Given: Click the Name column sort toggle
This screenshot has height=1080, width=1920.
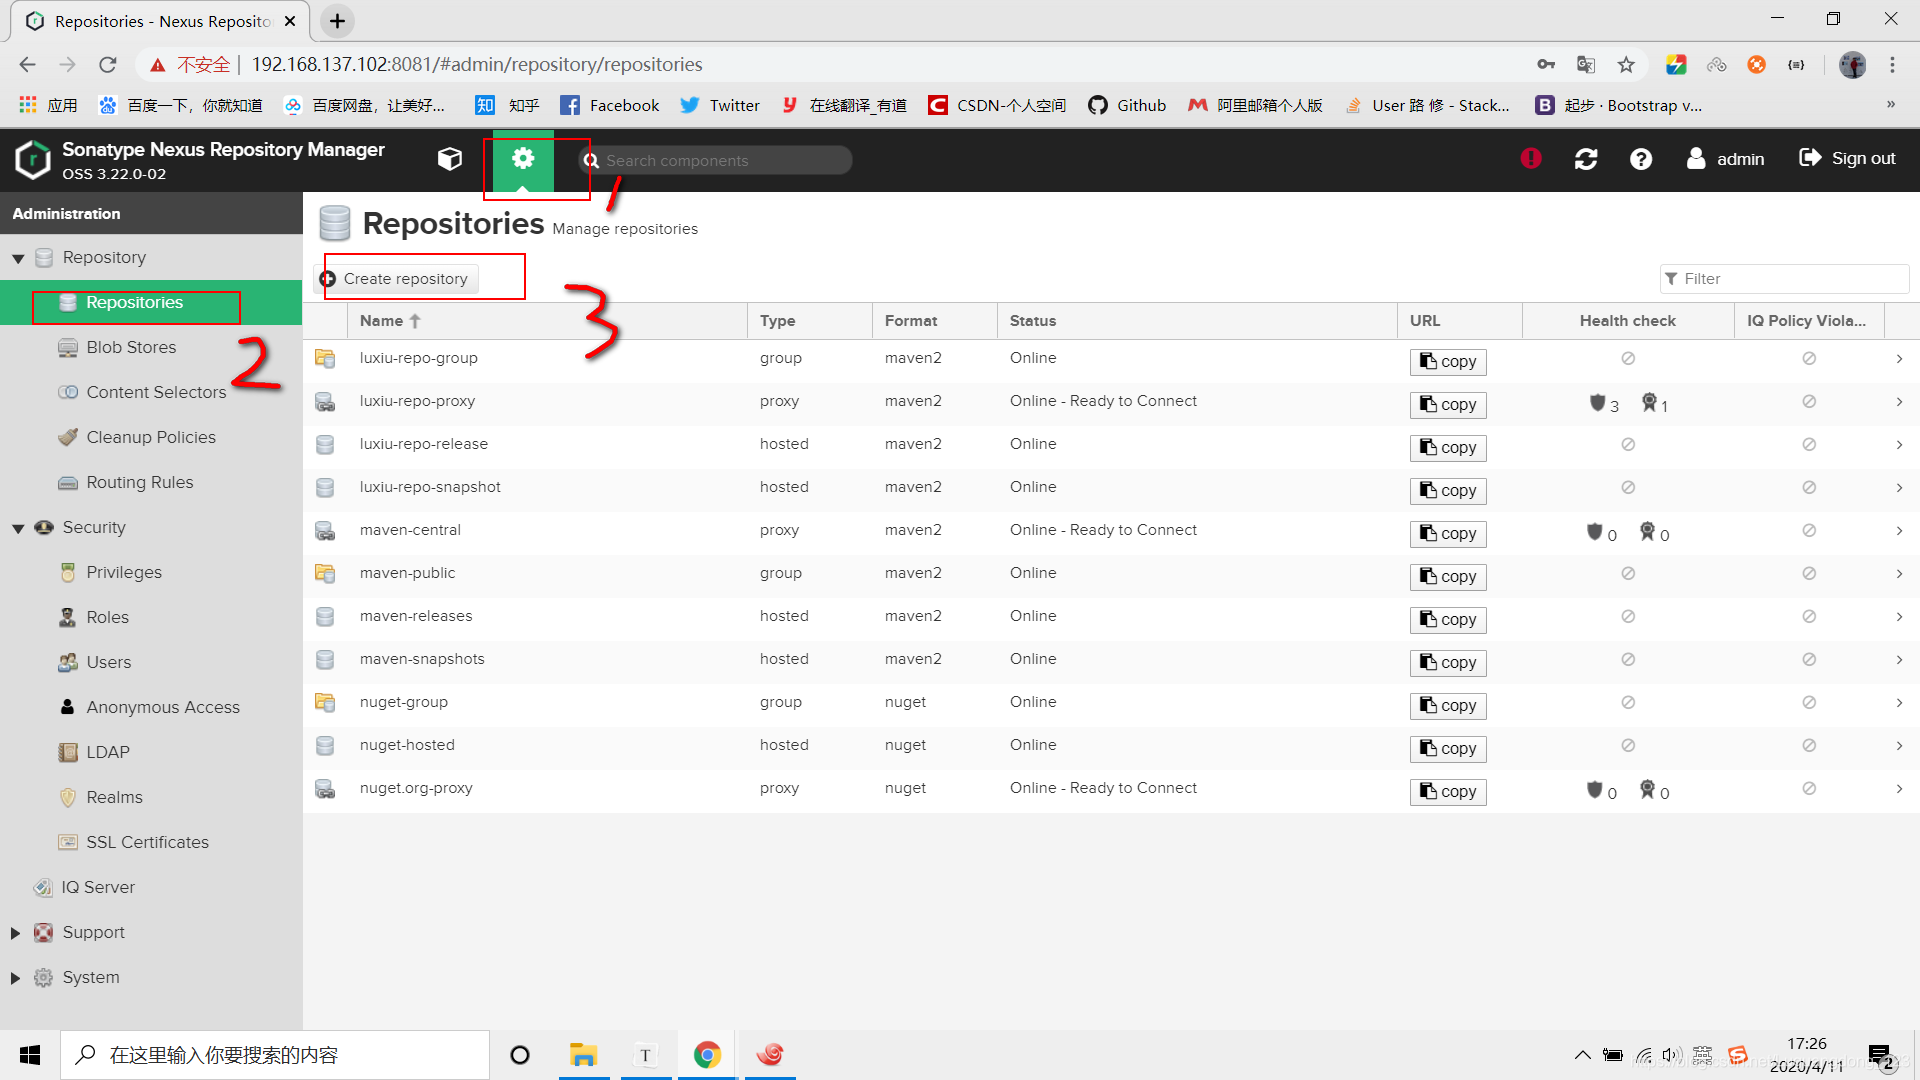Looking at the screenshot, I should 392,320.
